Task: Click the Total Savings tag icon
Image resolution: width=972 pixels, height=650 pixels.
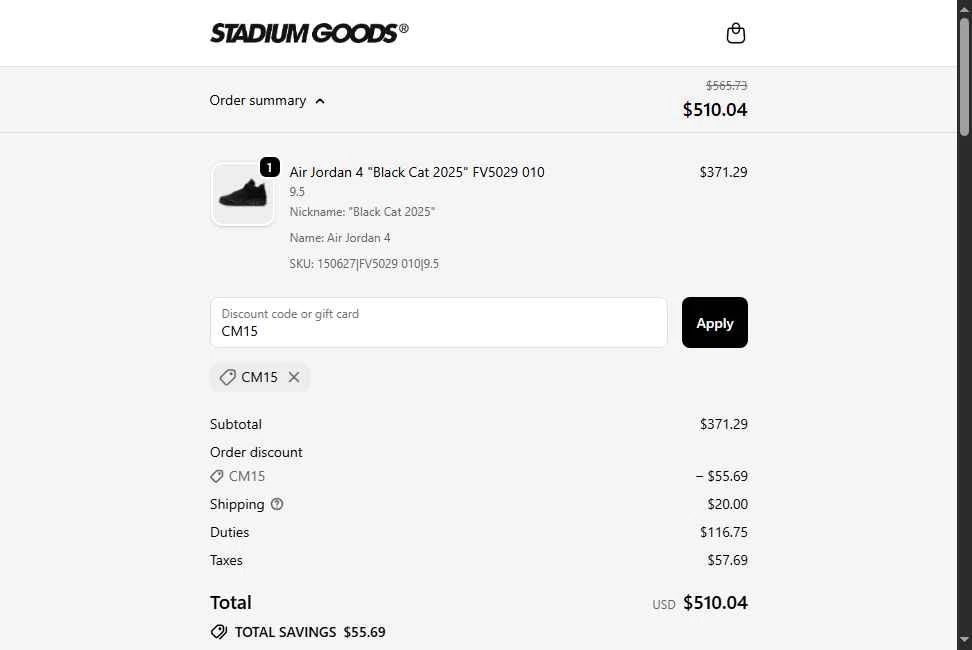Action: coord(219,632)
